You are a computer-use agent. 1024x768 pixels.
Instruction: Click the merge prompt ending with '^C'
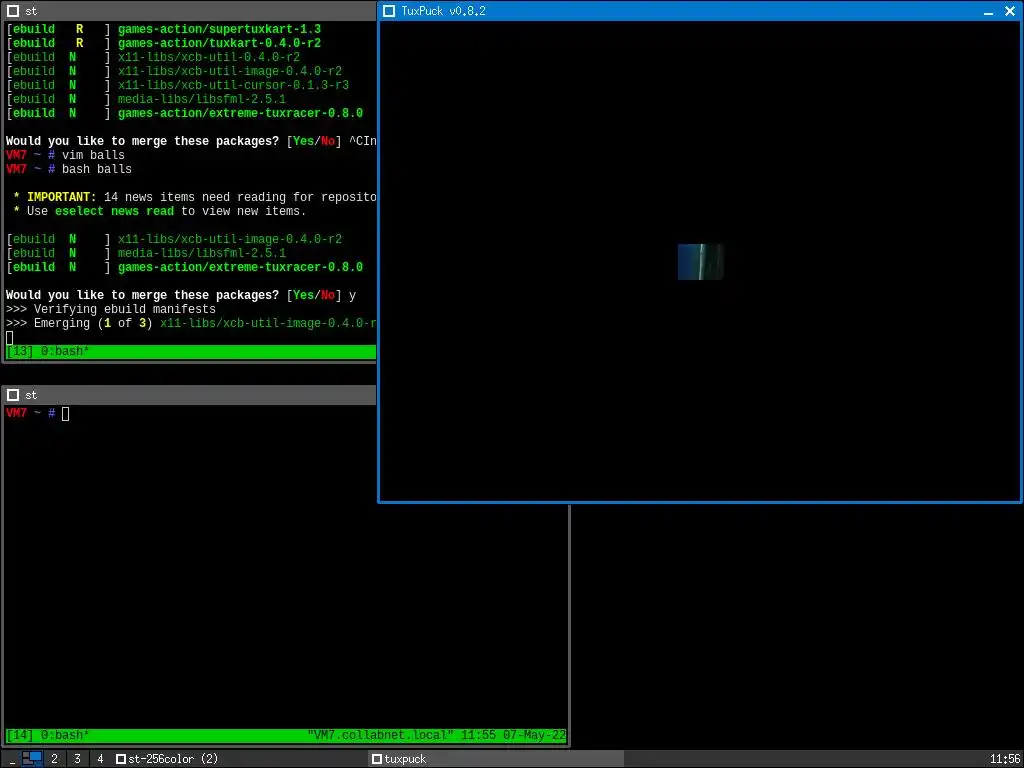tap(191, 141)
